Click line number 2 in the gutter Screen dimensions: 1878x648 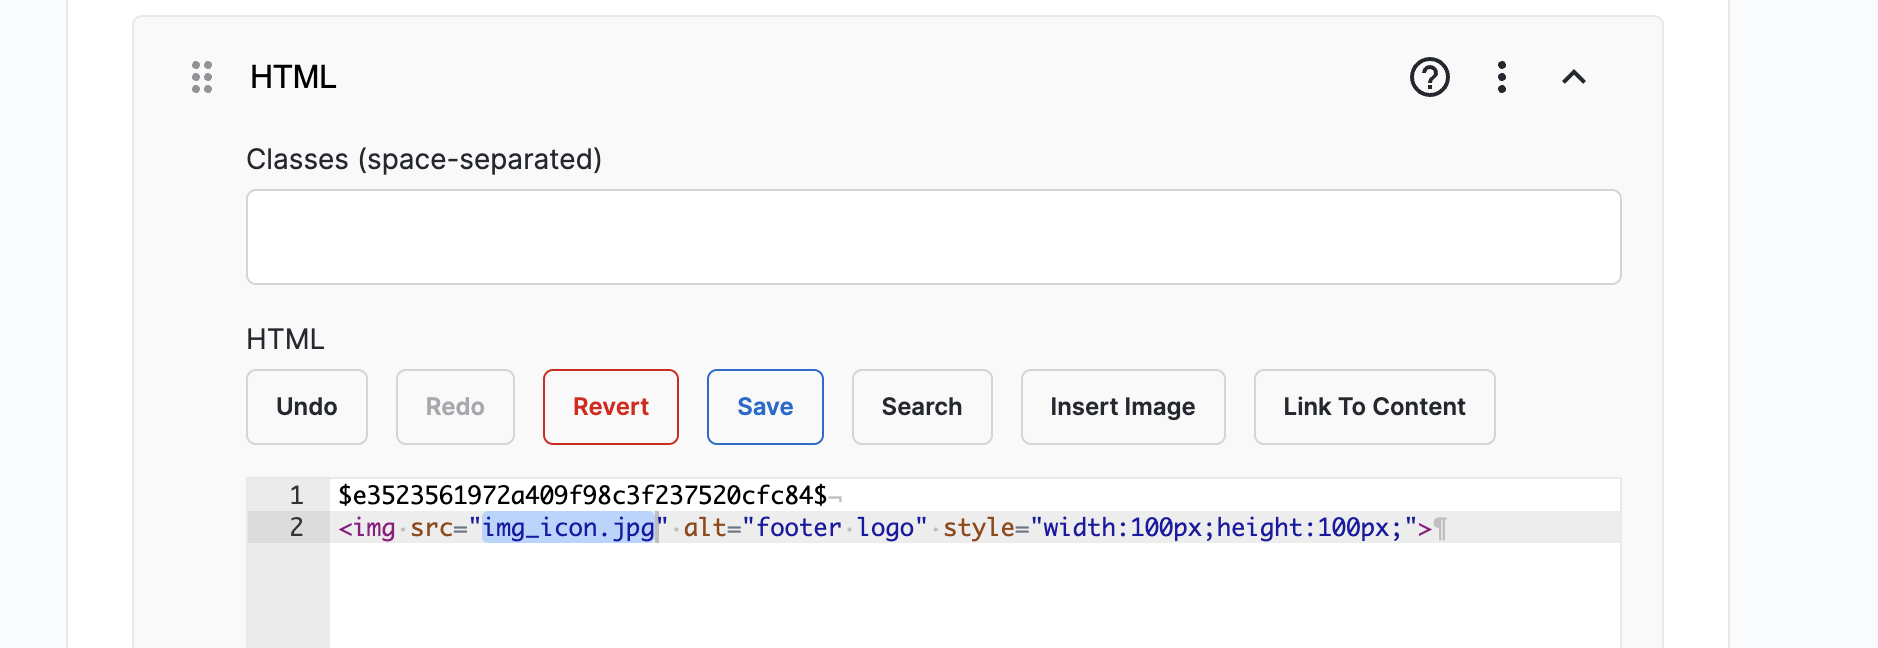pos(296,527)
